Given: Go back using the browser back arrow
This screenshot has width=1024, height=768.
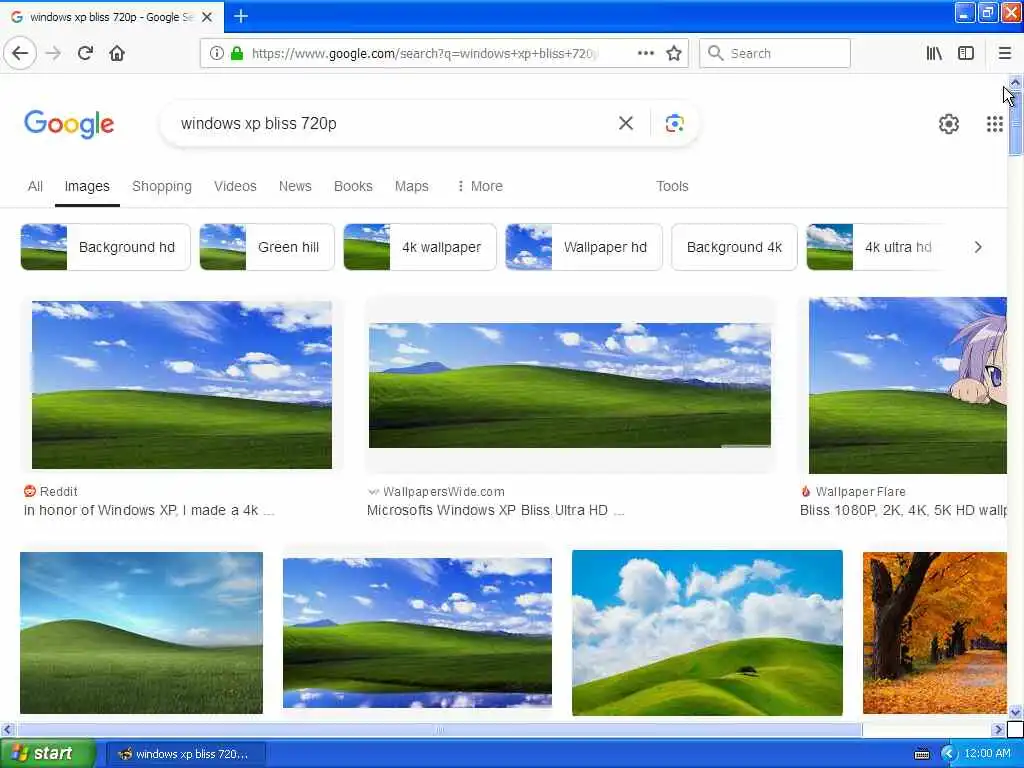Looking at the screenshot, I should coord(20,53).
